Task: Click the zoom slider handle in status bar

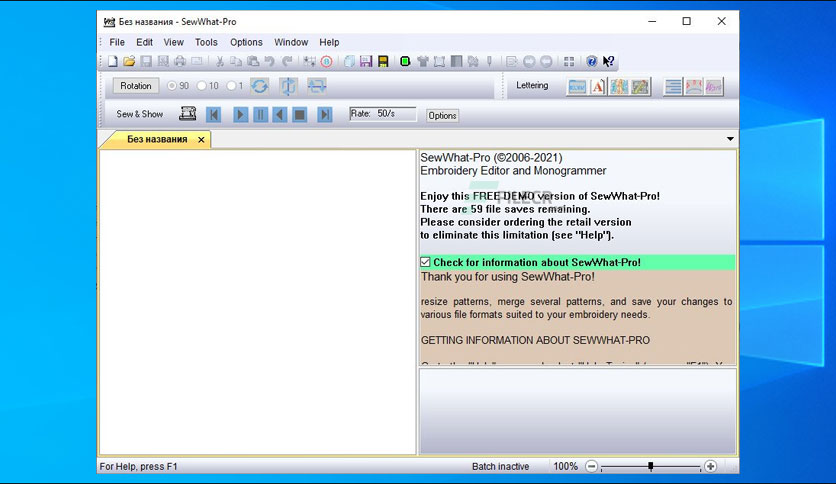Action: tap(650, 466)
